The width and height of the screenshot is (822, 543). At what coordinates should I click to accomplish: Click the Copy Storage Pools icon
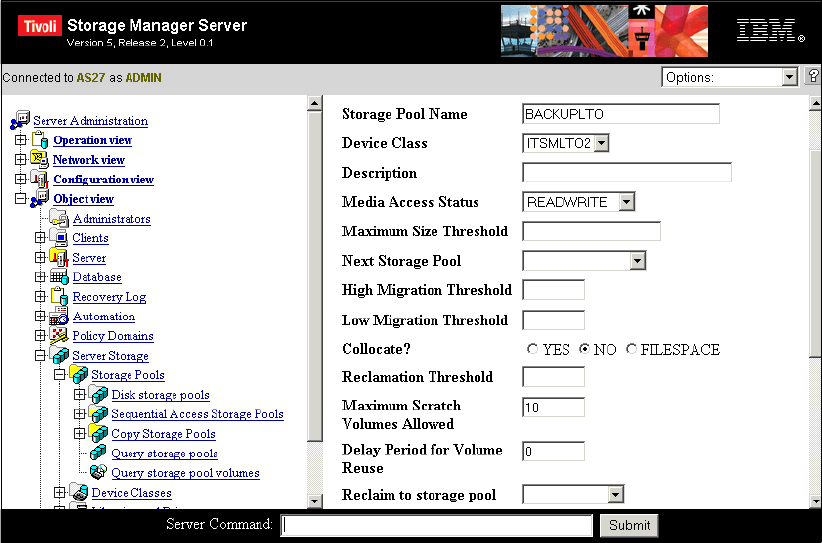(98, 433)
